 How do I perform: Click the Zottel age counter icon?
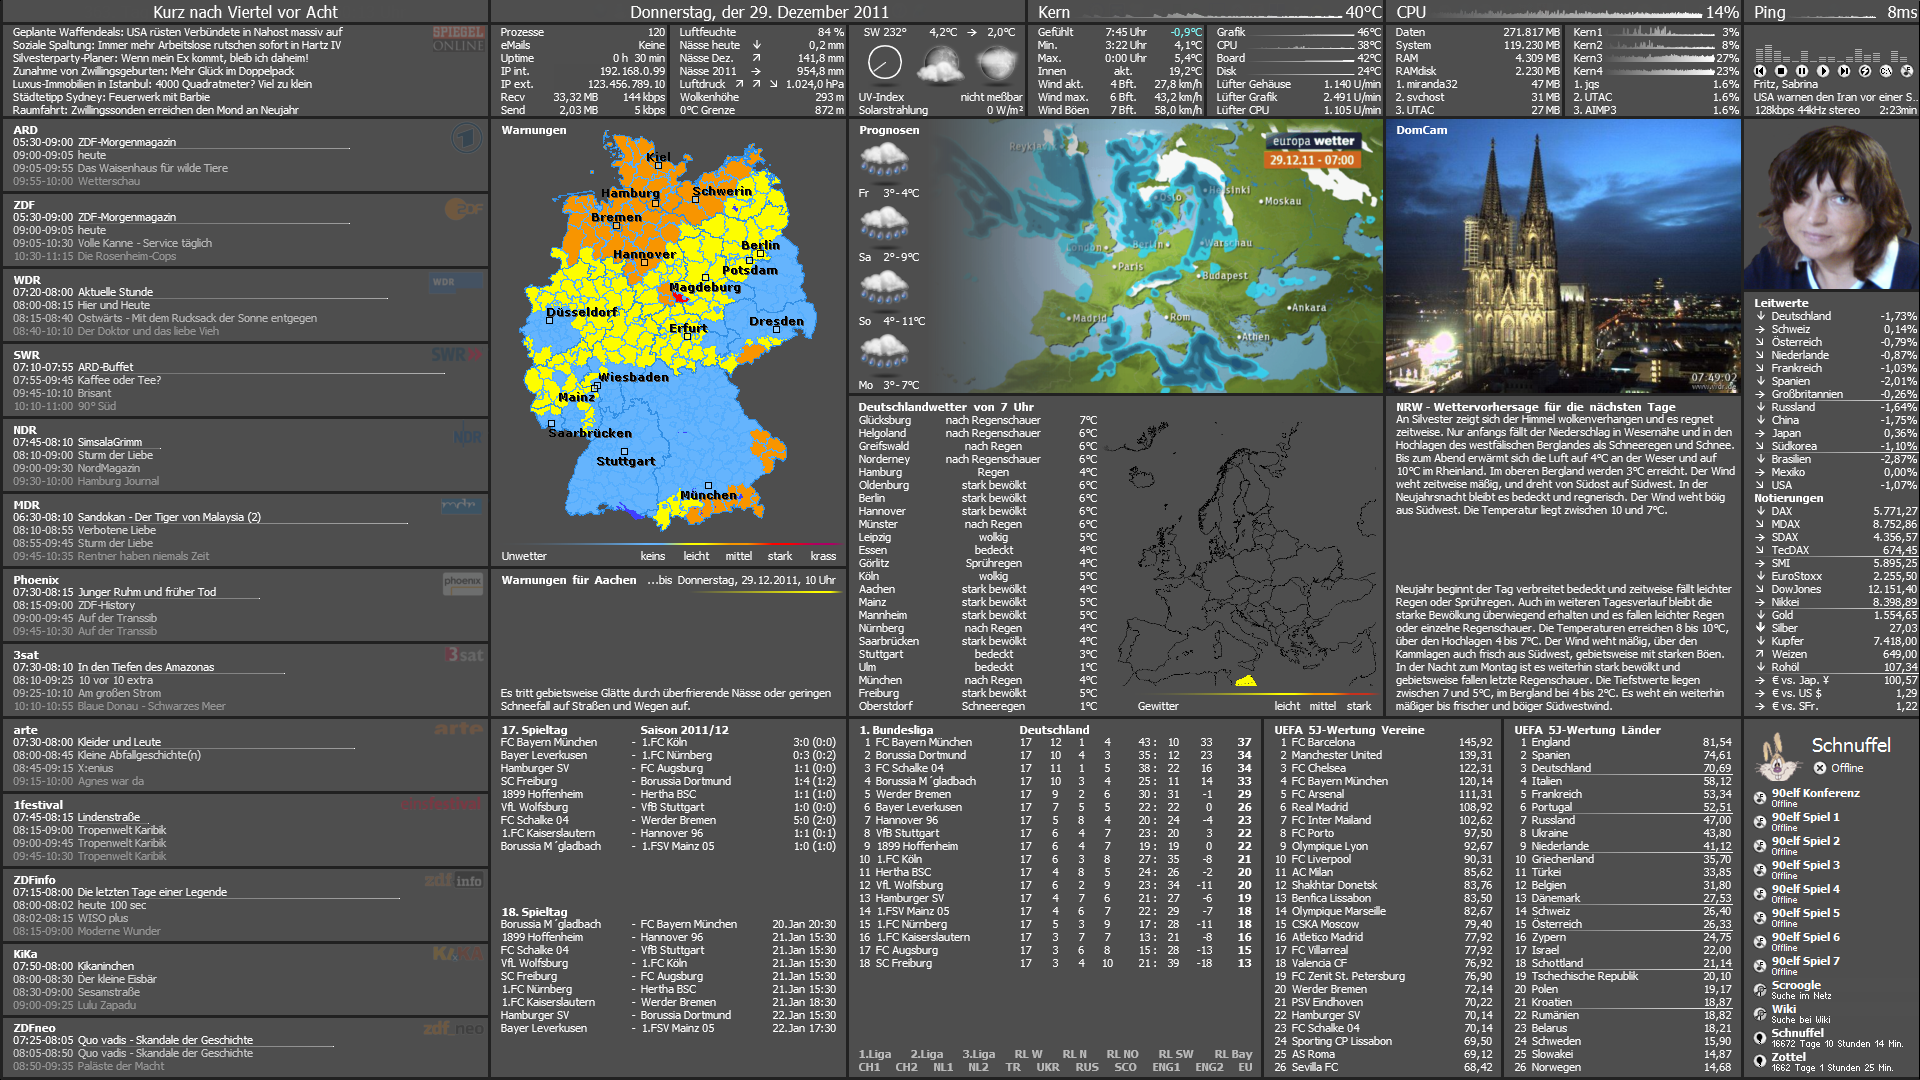(1760, 1062)
